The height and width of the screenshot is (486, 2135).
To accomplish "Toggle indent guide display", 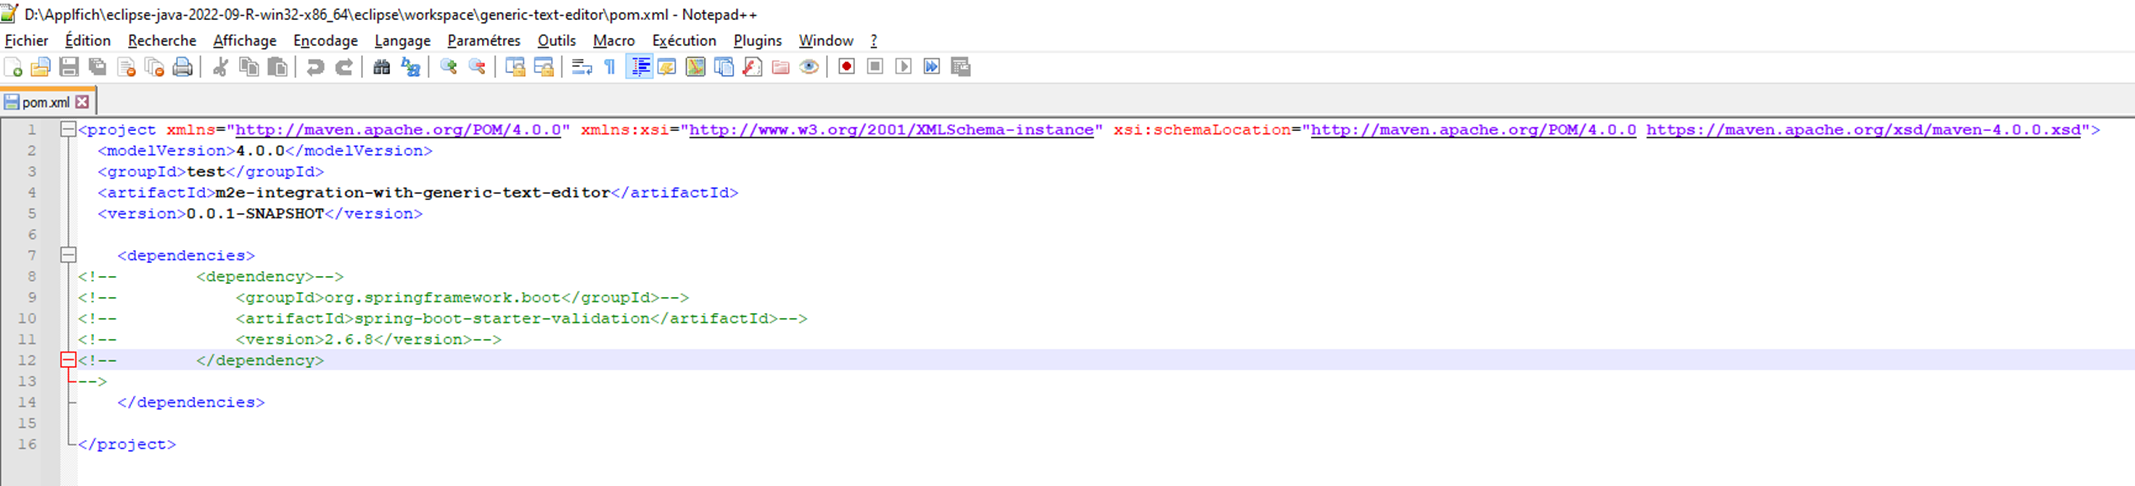I will (639, 67).
